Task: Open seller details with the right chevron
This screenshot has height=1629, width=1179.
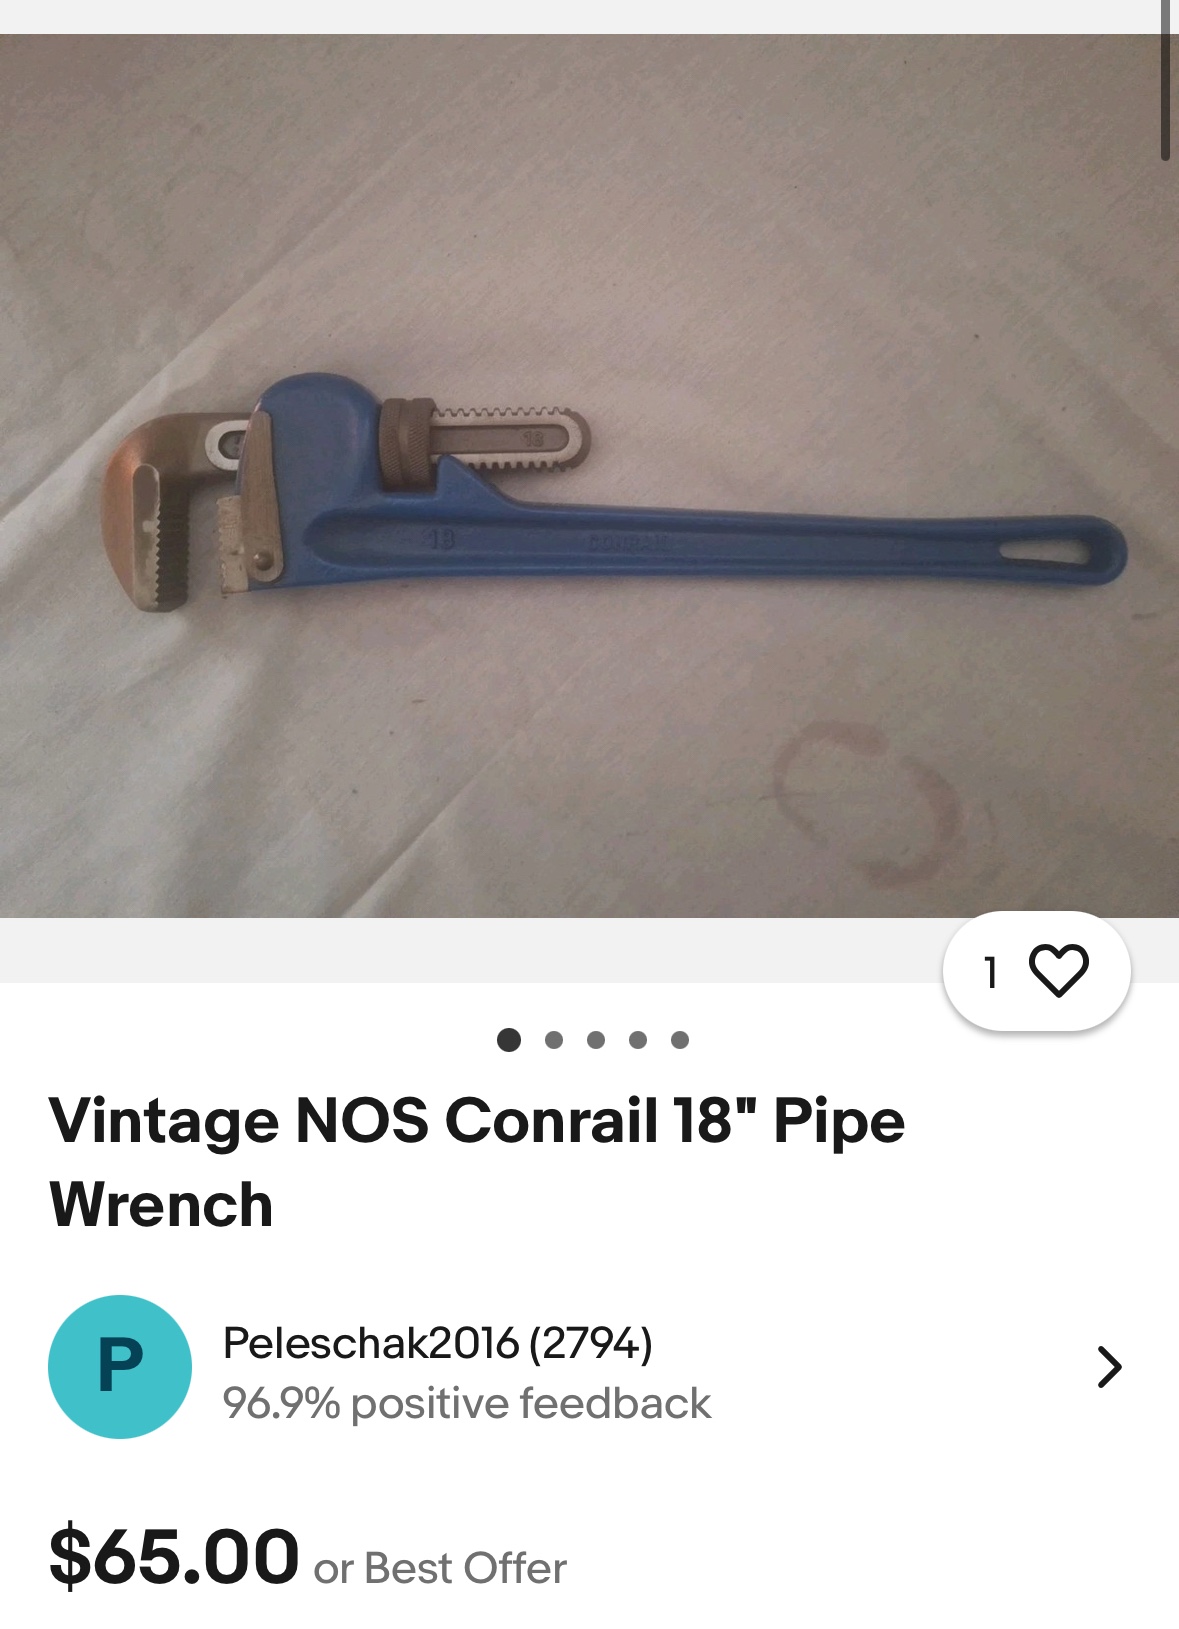Action: (x=1109, y=1367)
